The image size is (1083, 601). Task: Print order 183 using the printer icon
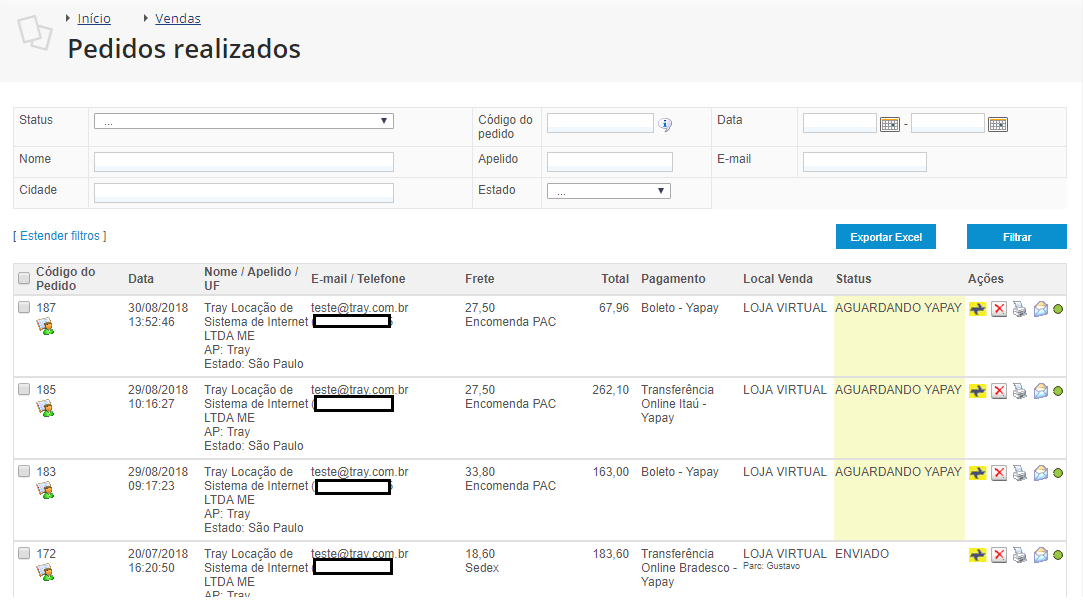1019,473
